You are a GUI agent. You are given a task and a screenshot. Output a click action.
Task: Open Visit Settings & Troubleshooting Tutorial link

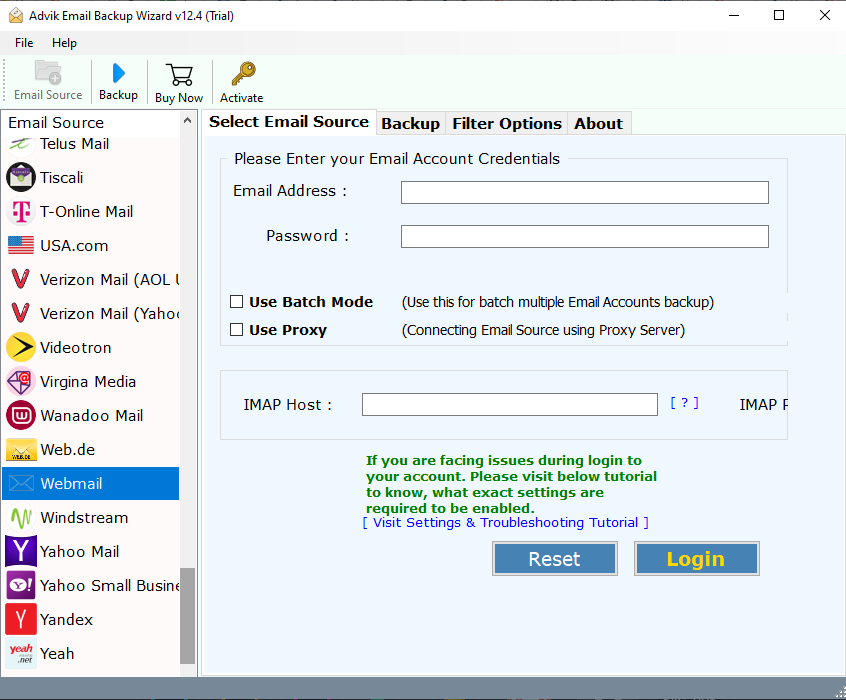(506, 522)
